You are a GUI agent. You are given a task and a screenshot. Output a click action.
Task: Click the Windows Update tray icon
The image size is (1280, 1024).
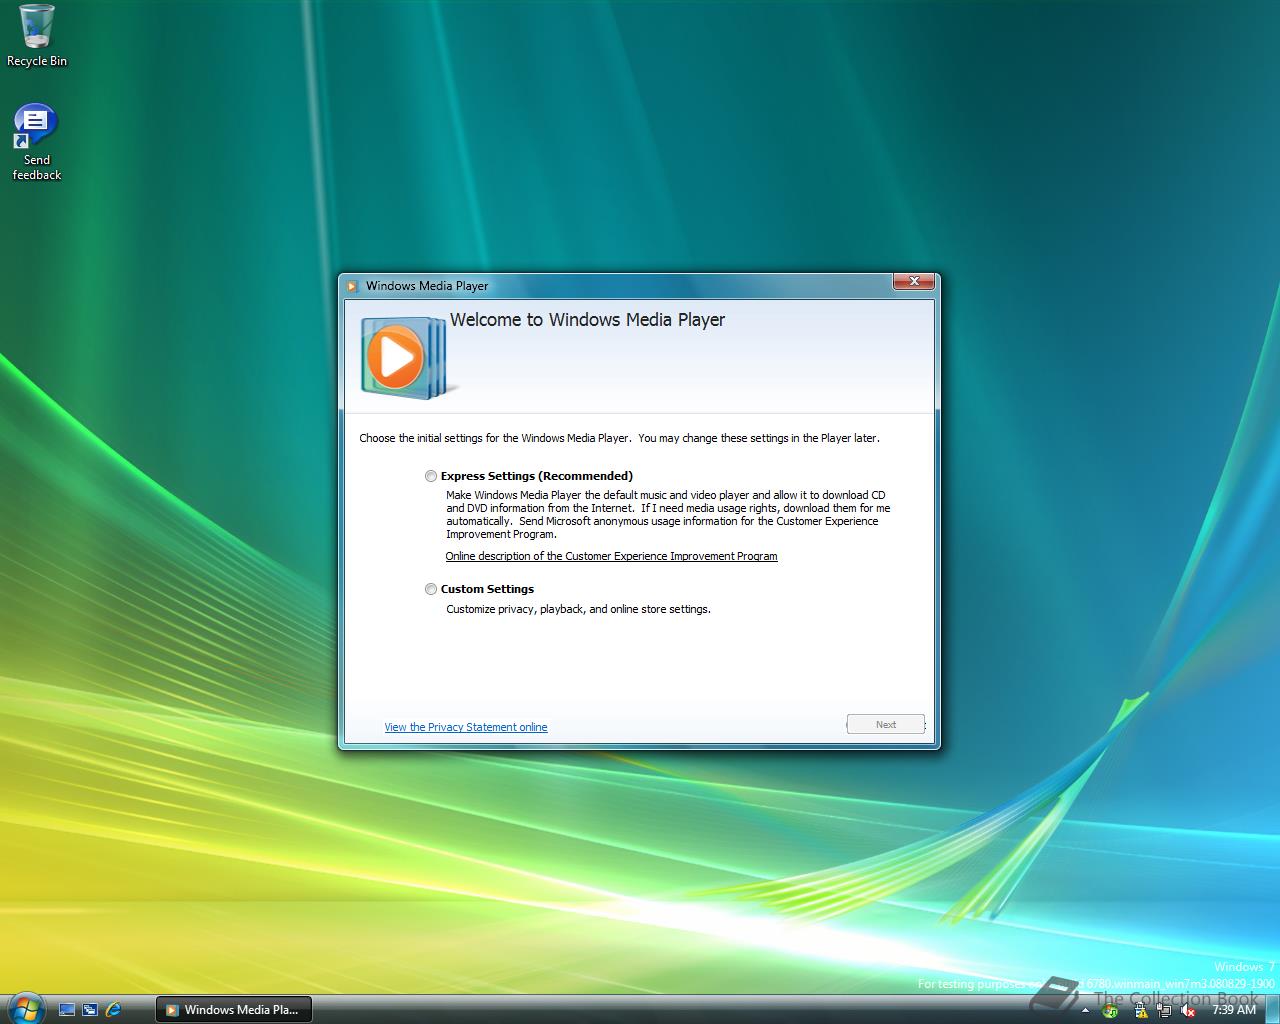[x=1110, y=1011]
